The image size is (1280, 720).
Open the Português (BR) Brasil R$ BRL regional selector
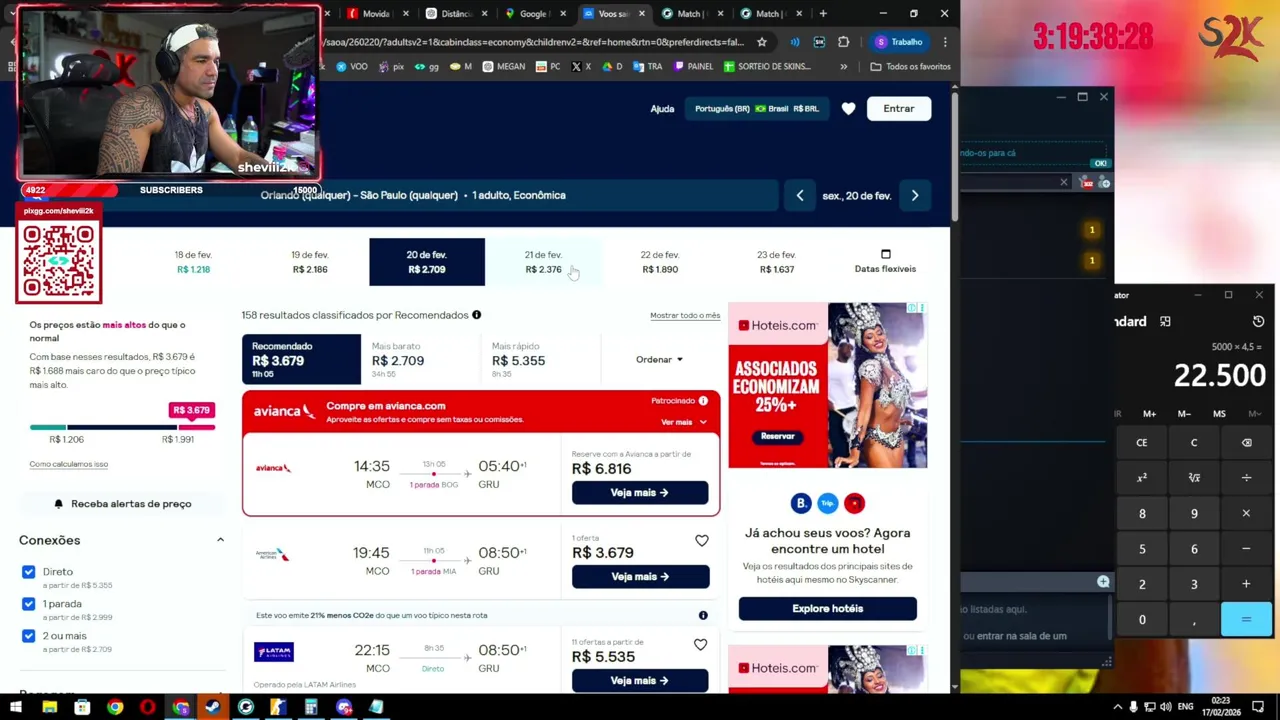coord(757,109)
